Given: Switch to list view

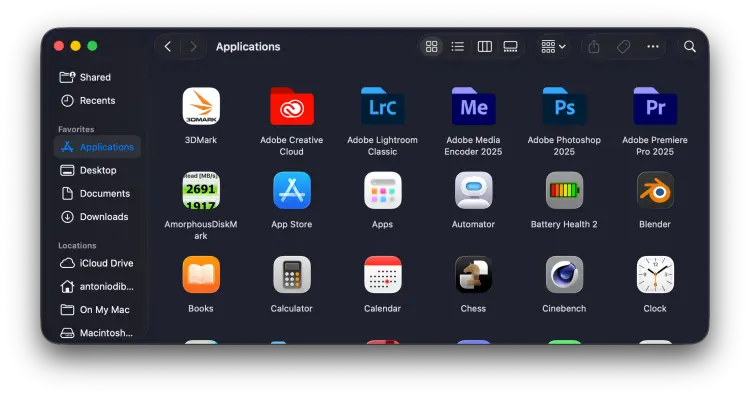Looking at the screenshot, I should (458, 46).
